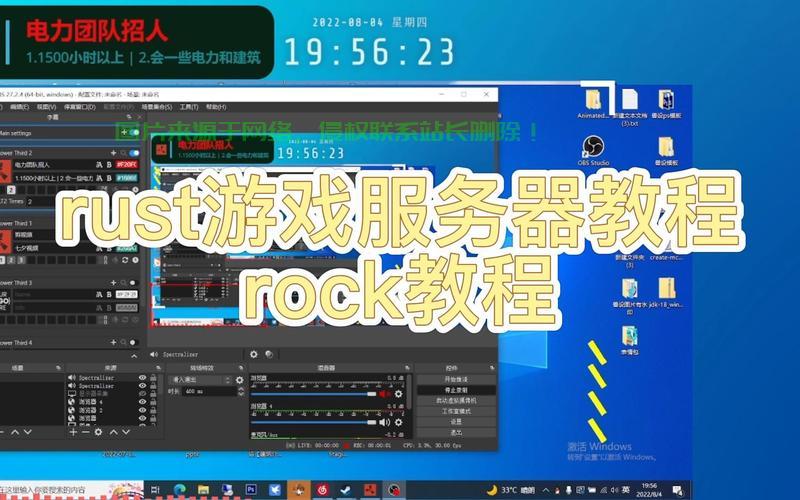Viewport: 800px width, 500px height.
Task: Click the 停止录制 button
Action: (x=456, y=390)
